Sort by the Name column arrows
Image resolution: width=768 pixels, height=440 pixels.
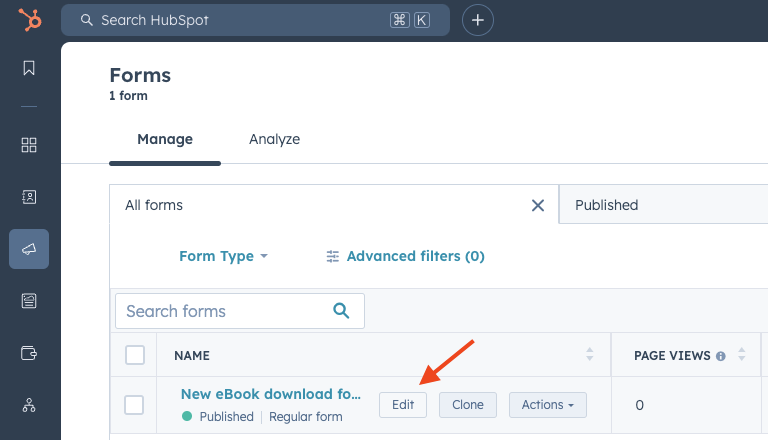click(590, 354)
